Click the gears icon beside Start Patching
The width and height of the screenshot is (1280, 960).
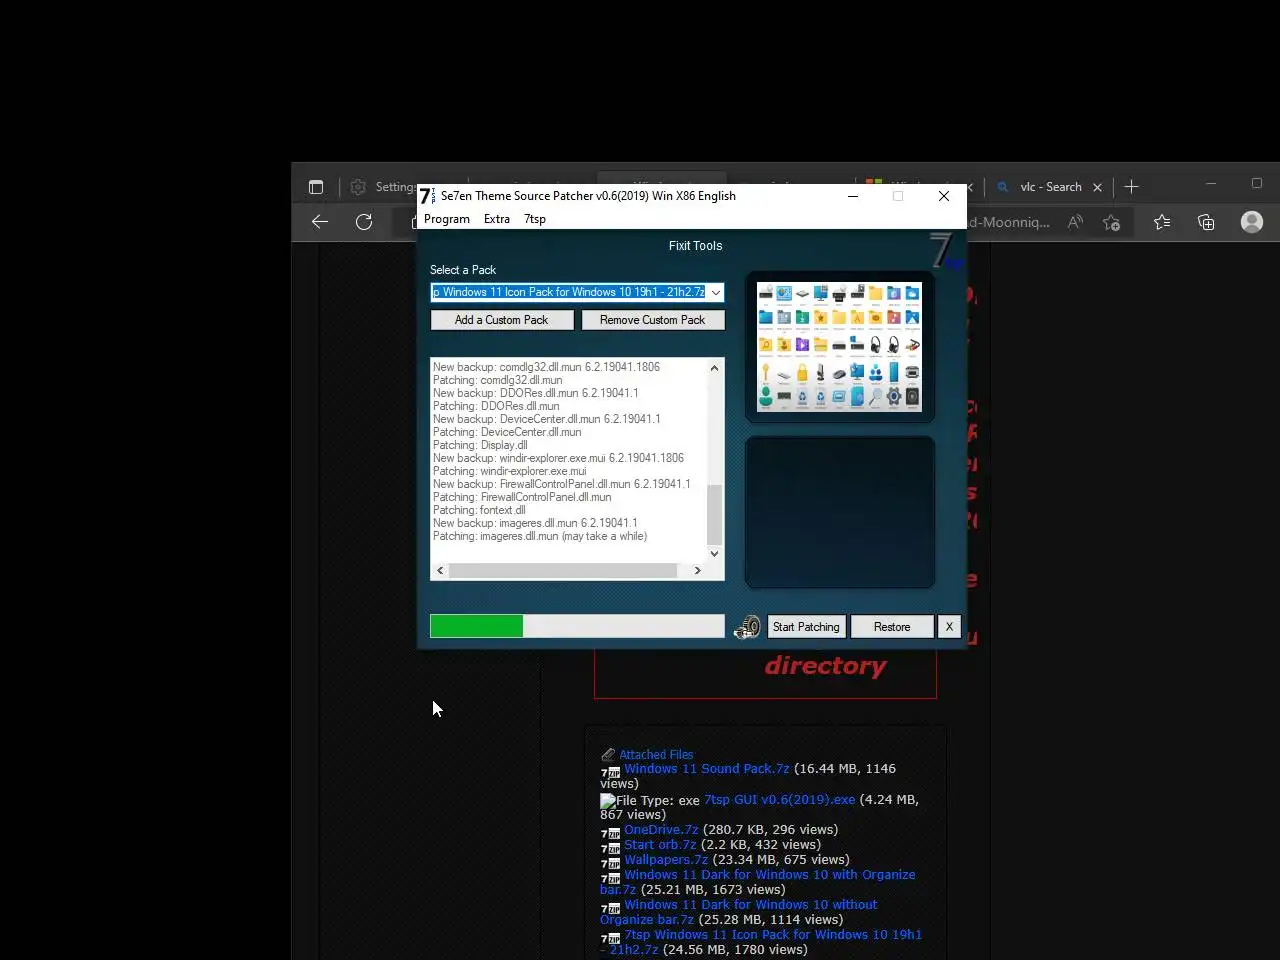[747, 627]
